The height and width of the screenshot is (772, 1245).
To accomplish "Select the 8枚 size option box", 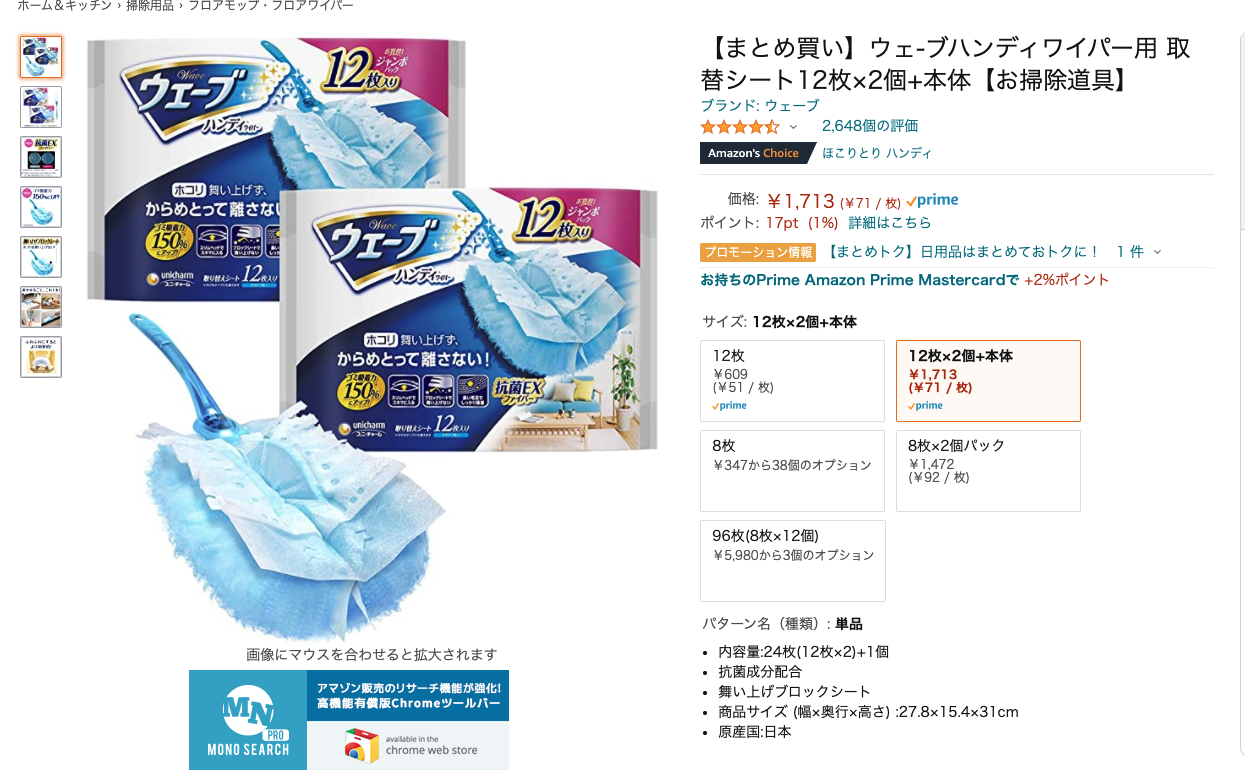I will (x=793, y=471).
